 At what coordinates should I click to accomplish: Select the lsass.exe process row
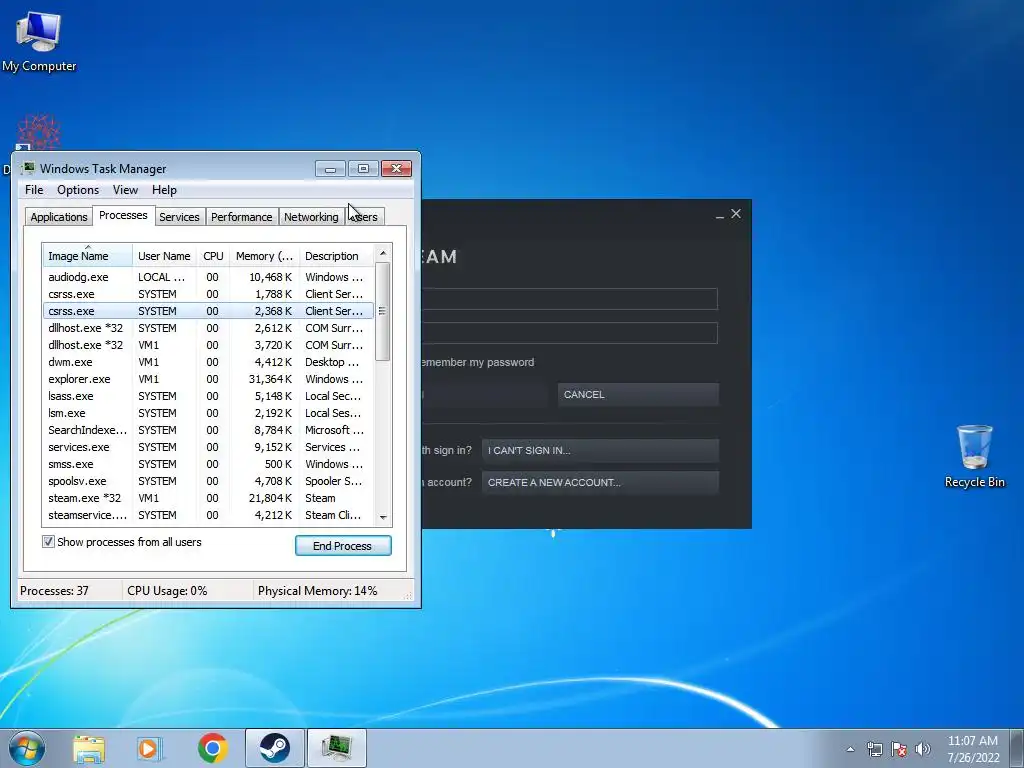click(208, 396)
